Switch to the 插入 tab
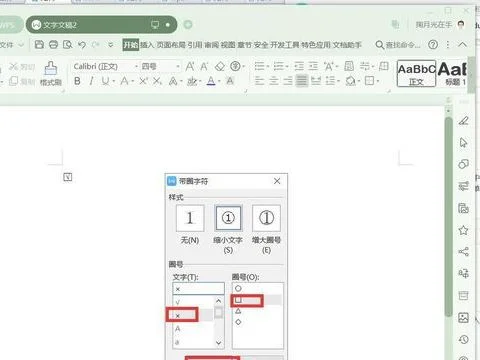This screenshot has height=360, width=480. [147, 45]
